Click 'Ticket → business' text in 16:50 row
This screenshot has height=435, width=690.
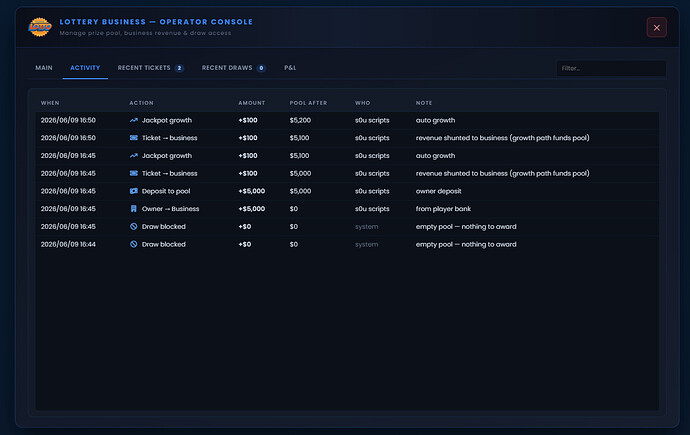169,138
